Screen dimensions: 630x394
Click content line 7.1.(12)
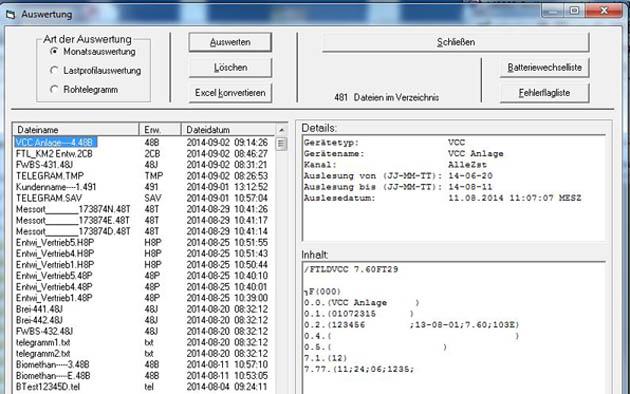[x=325, y=358]
